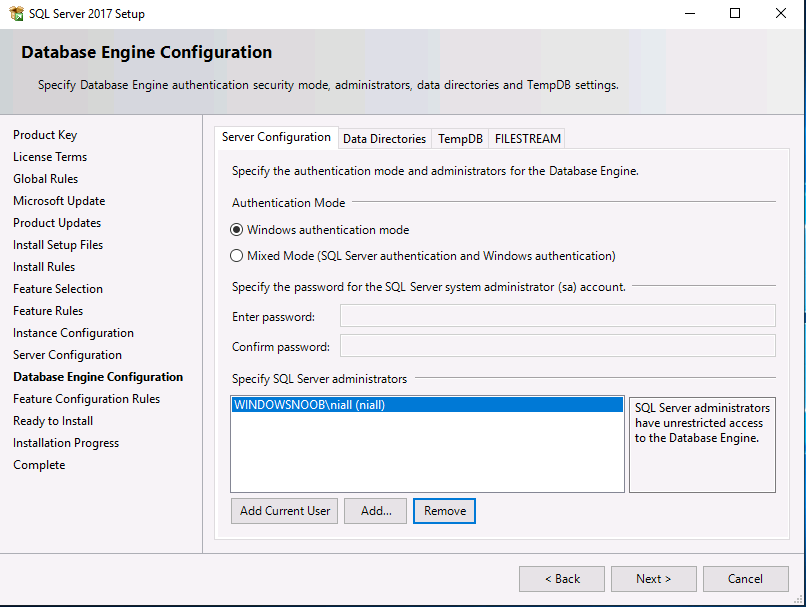
Task: Click the Add Current User button
Action: (284, 511)
